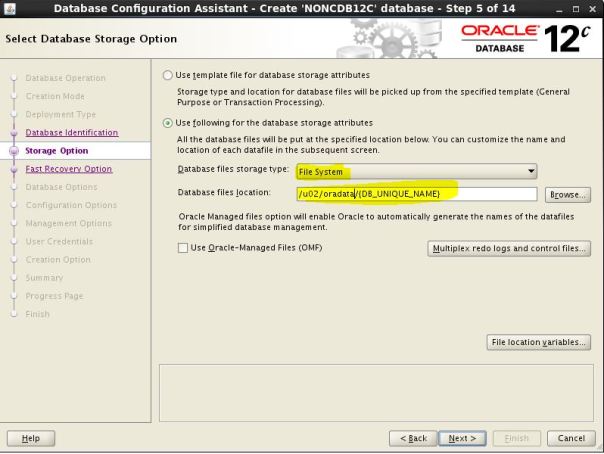Close the Database Configuration Assistant window
This screenshot has width=604, height=454.
(x=591, y=8)
